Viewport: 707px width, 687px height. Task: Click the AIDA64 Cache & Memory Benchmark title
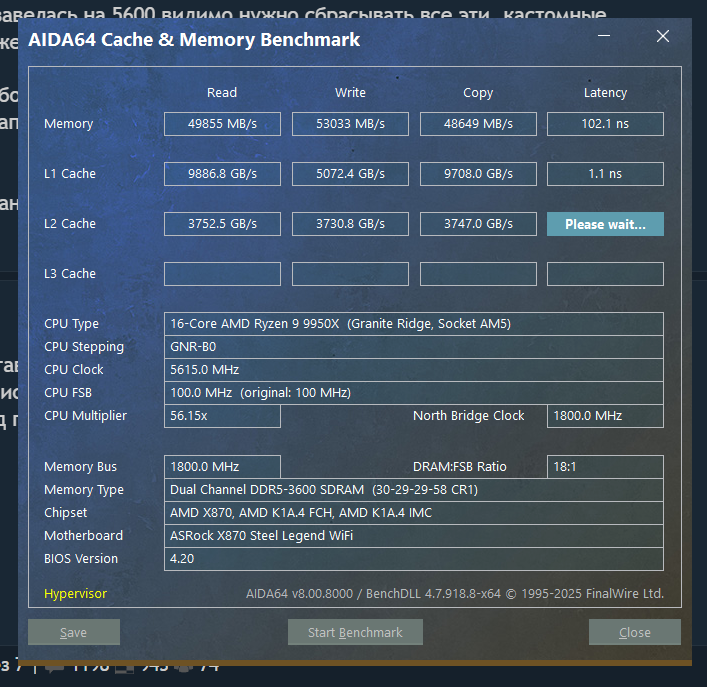coord(194,40)
